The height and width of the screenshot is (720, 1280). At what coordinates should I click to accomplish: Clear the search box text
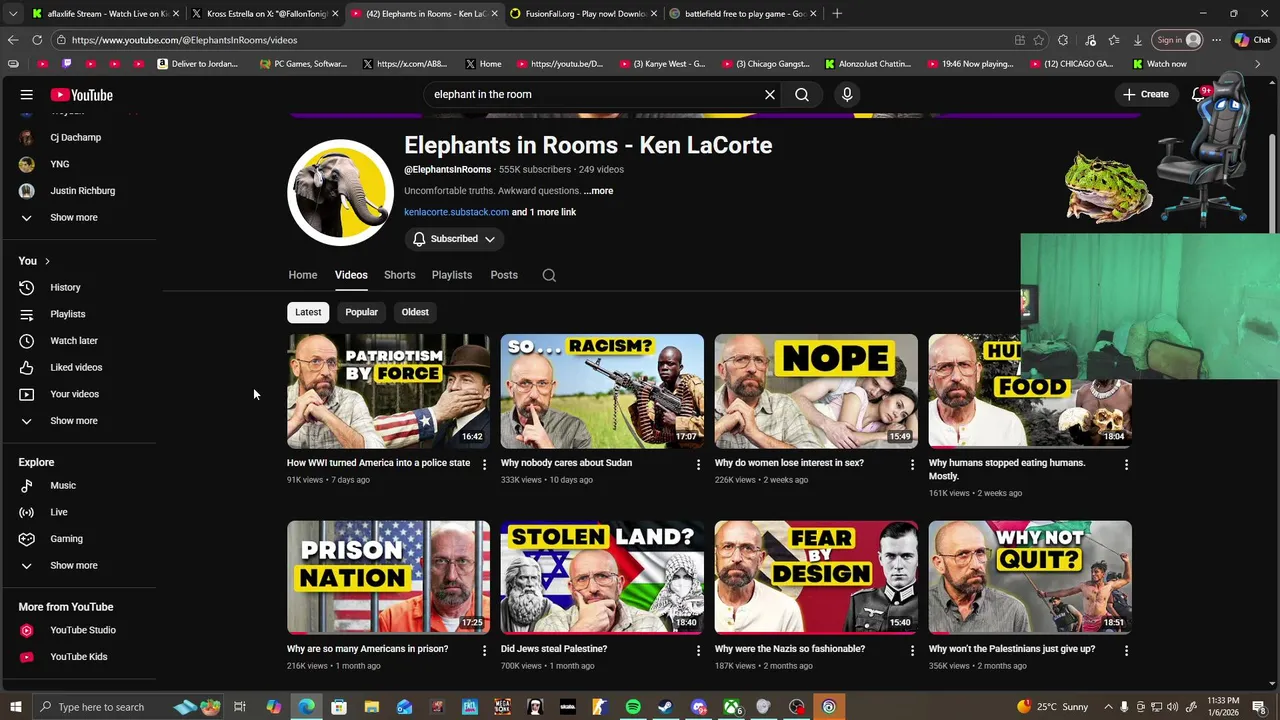(x=770, y=95)
